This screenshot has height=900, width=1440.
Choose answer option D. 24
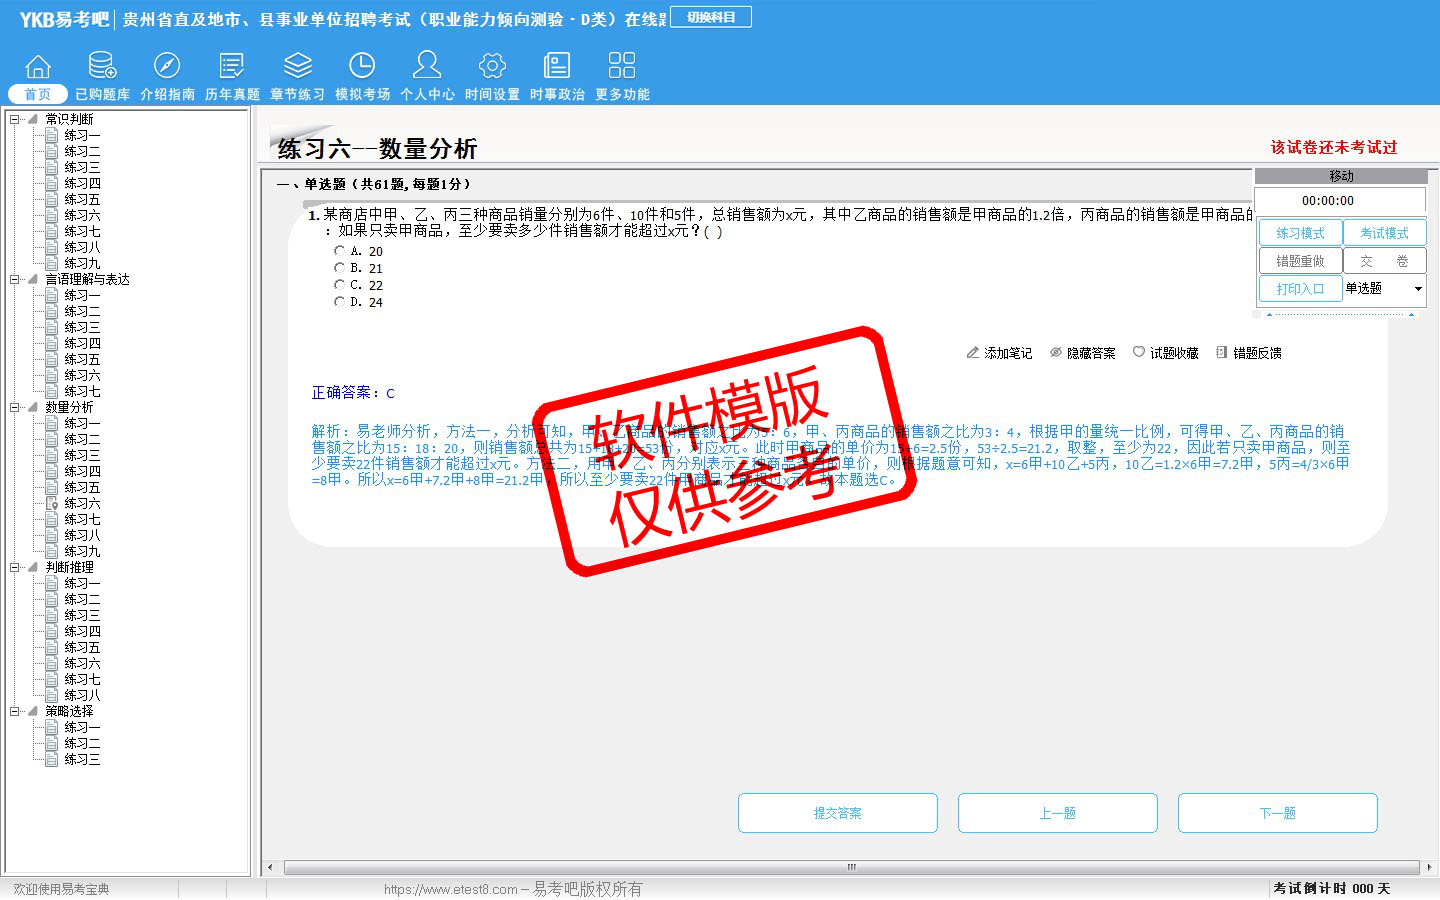pyautogui.click(x=339, y=302)
